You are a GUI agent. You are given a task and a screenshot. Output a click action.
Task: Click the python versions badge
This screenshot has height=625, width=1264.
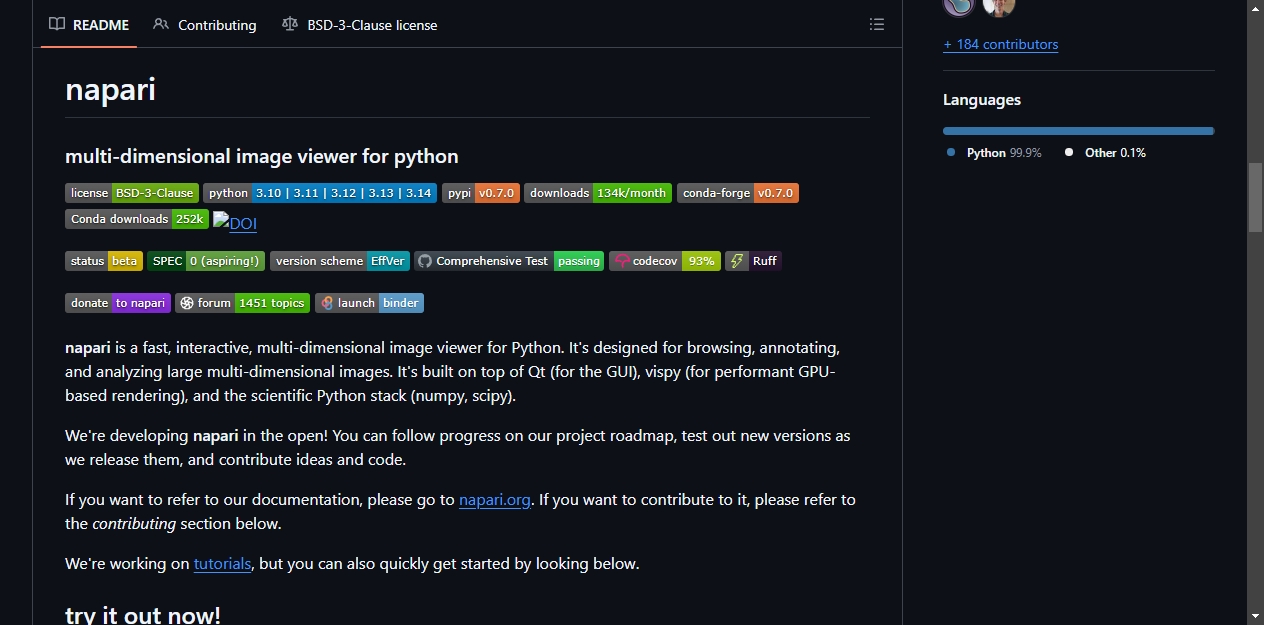click(x=320, y=193)
